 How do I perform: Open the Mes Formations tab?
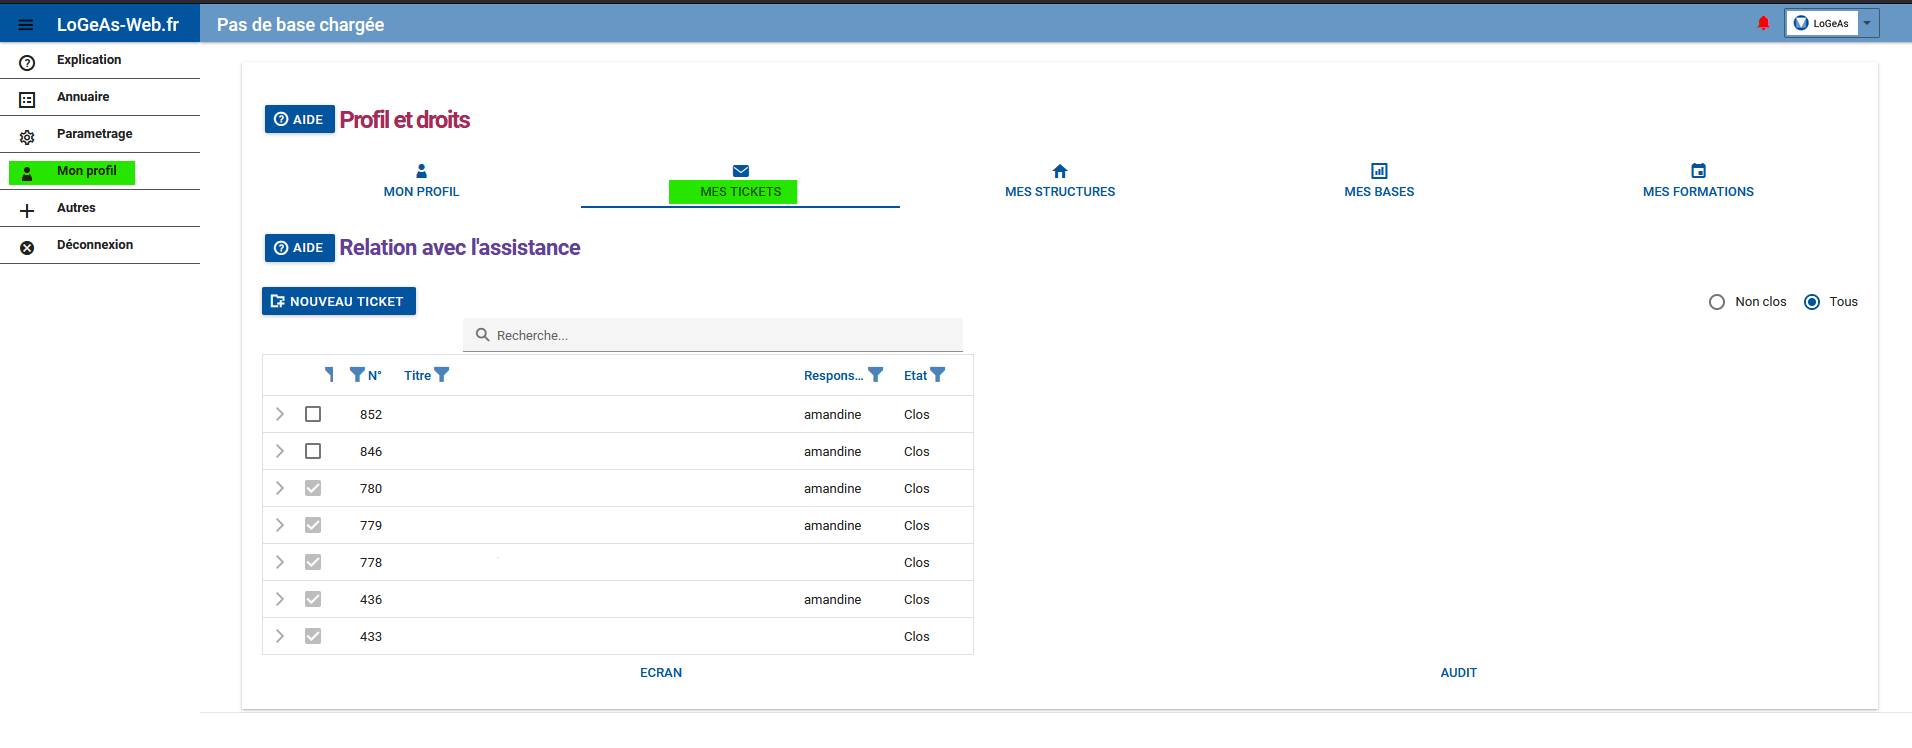pos(1698,181)
